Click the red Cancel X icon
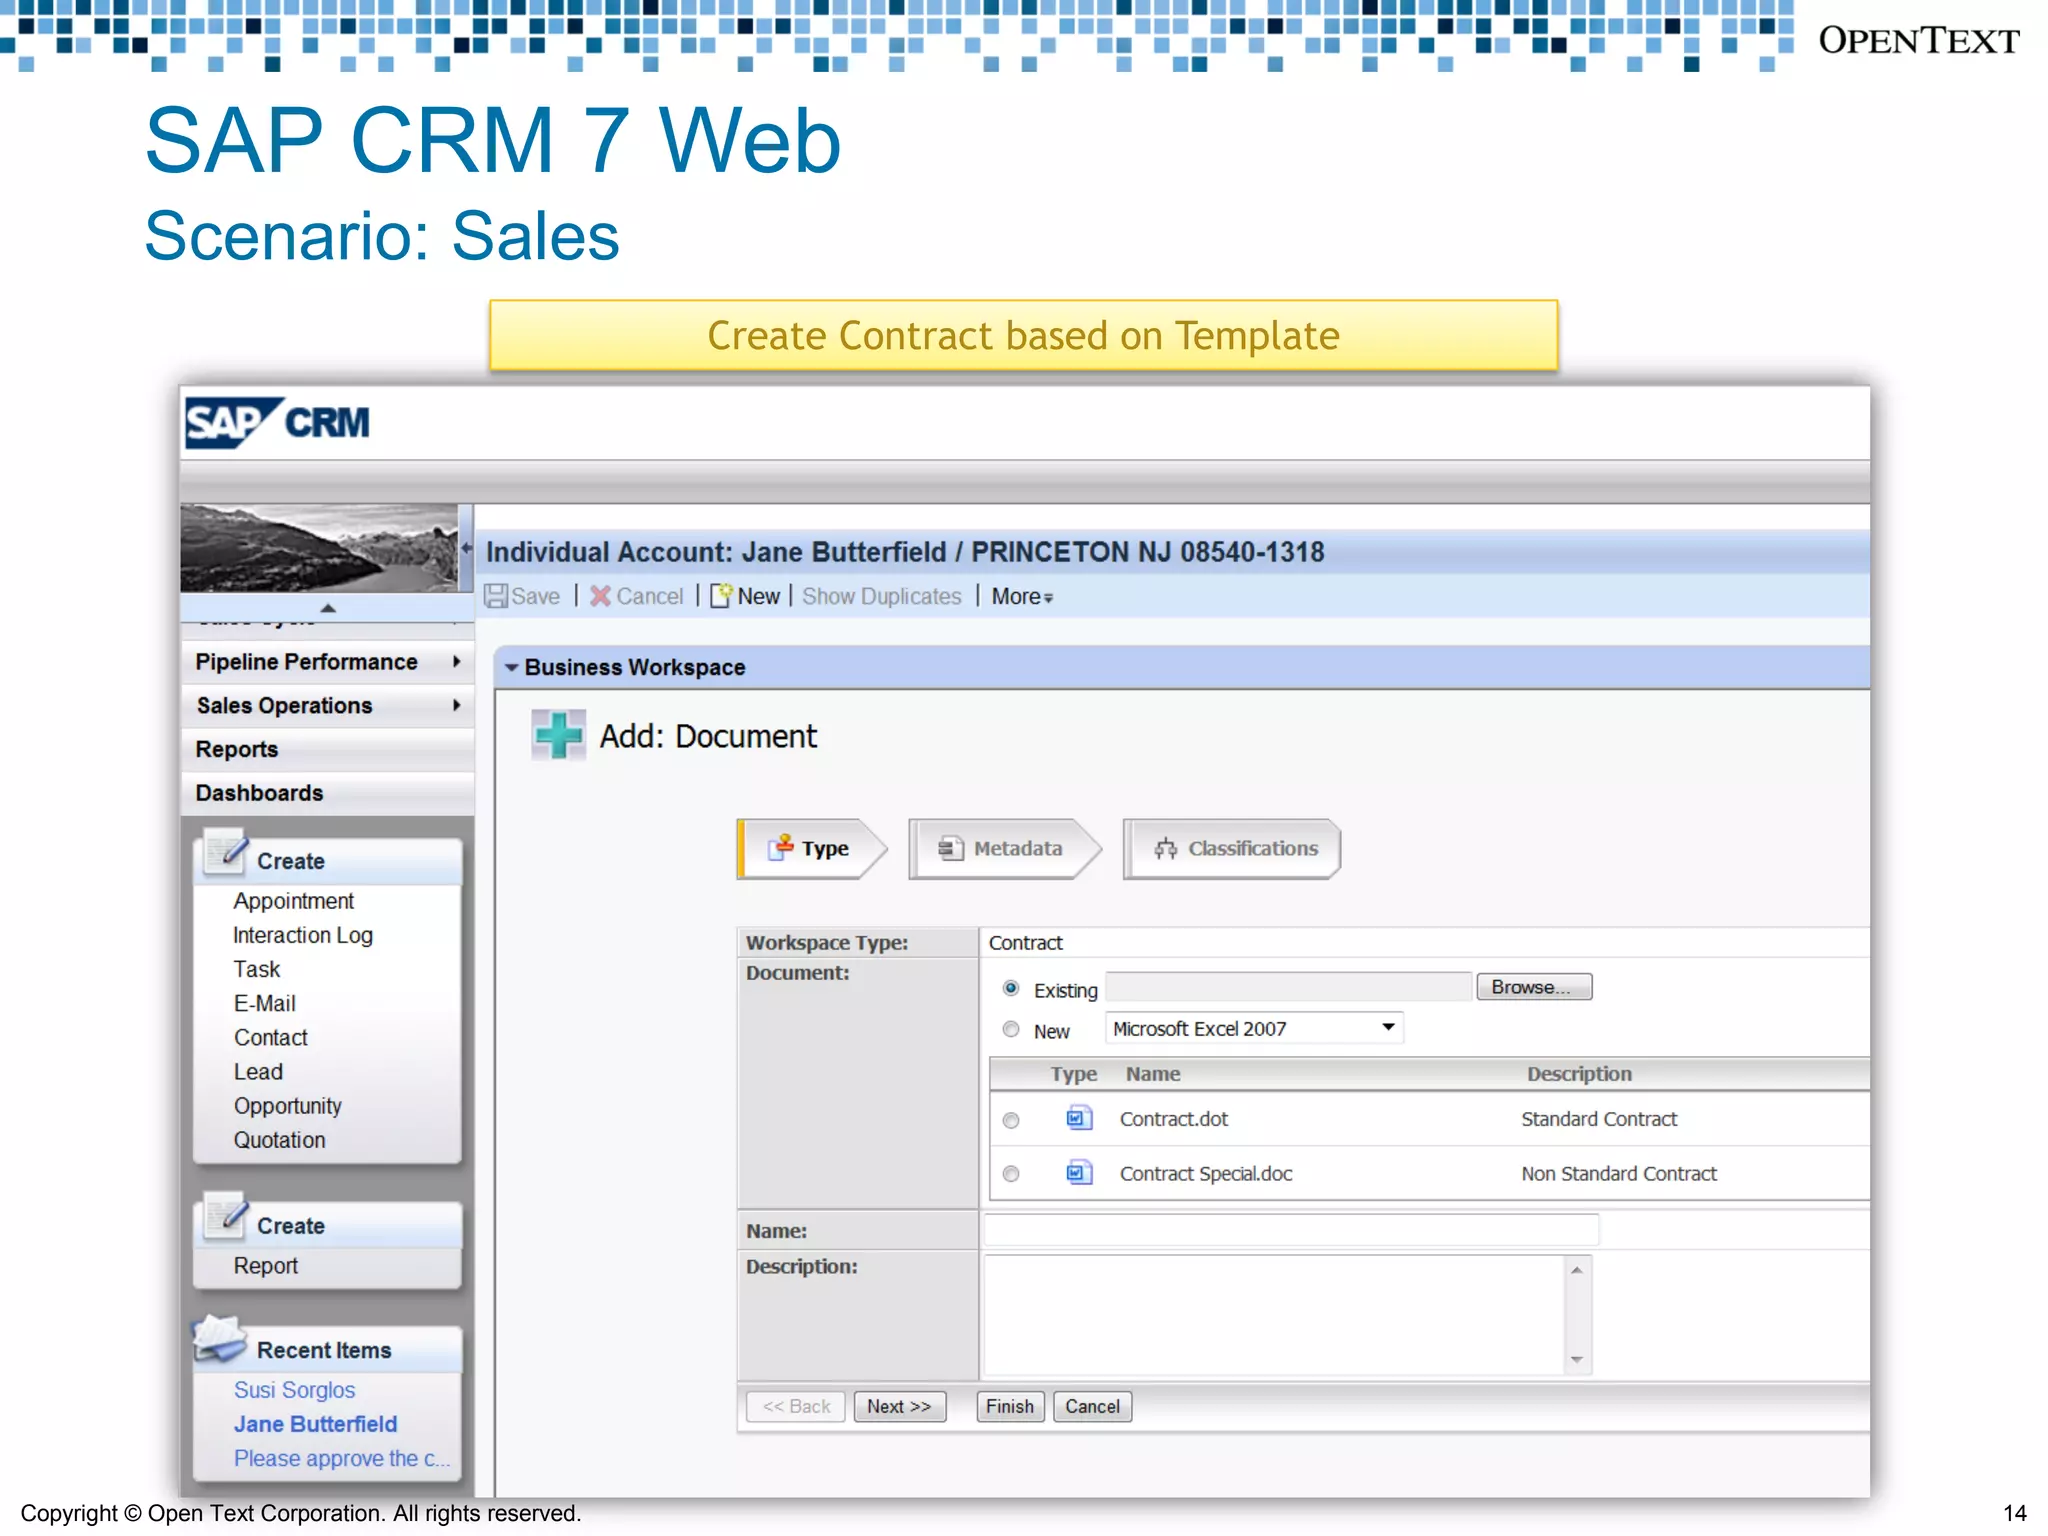Viewport: 2048px width, 1536px height. 600,596
